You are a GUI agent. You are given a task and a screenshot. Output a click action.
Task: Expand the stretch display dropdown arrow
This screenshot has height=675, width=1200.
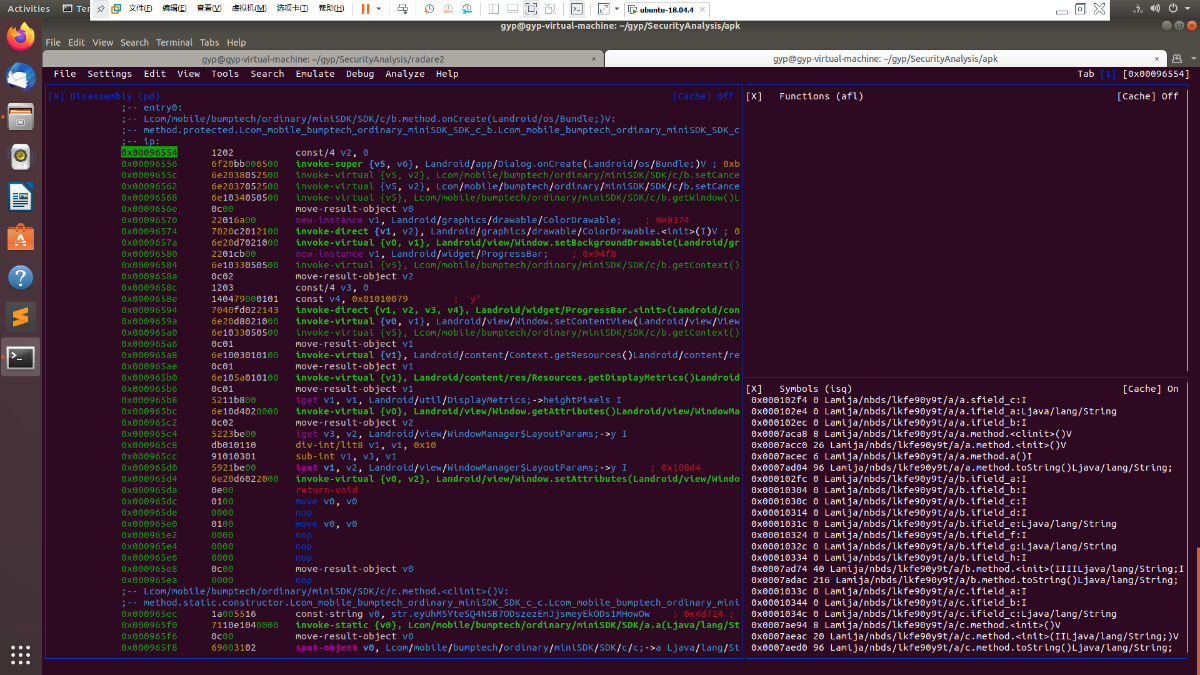[616, 8]
